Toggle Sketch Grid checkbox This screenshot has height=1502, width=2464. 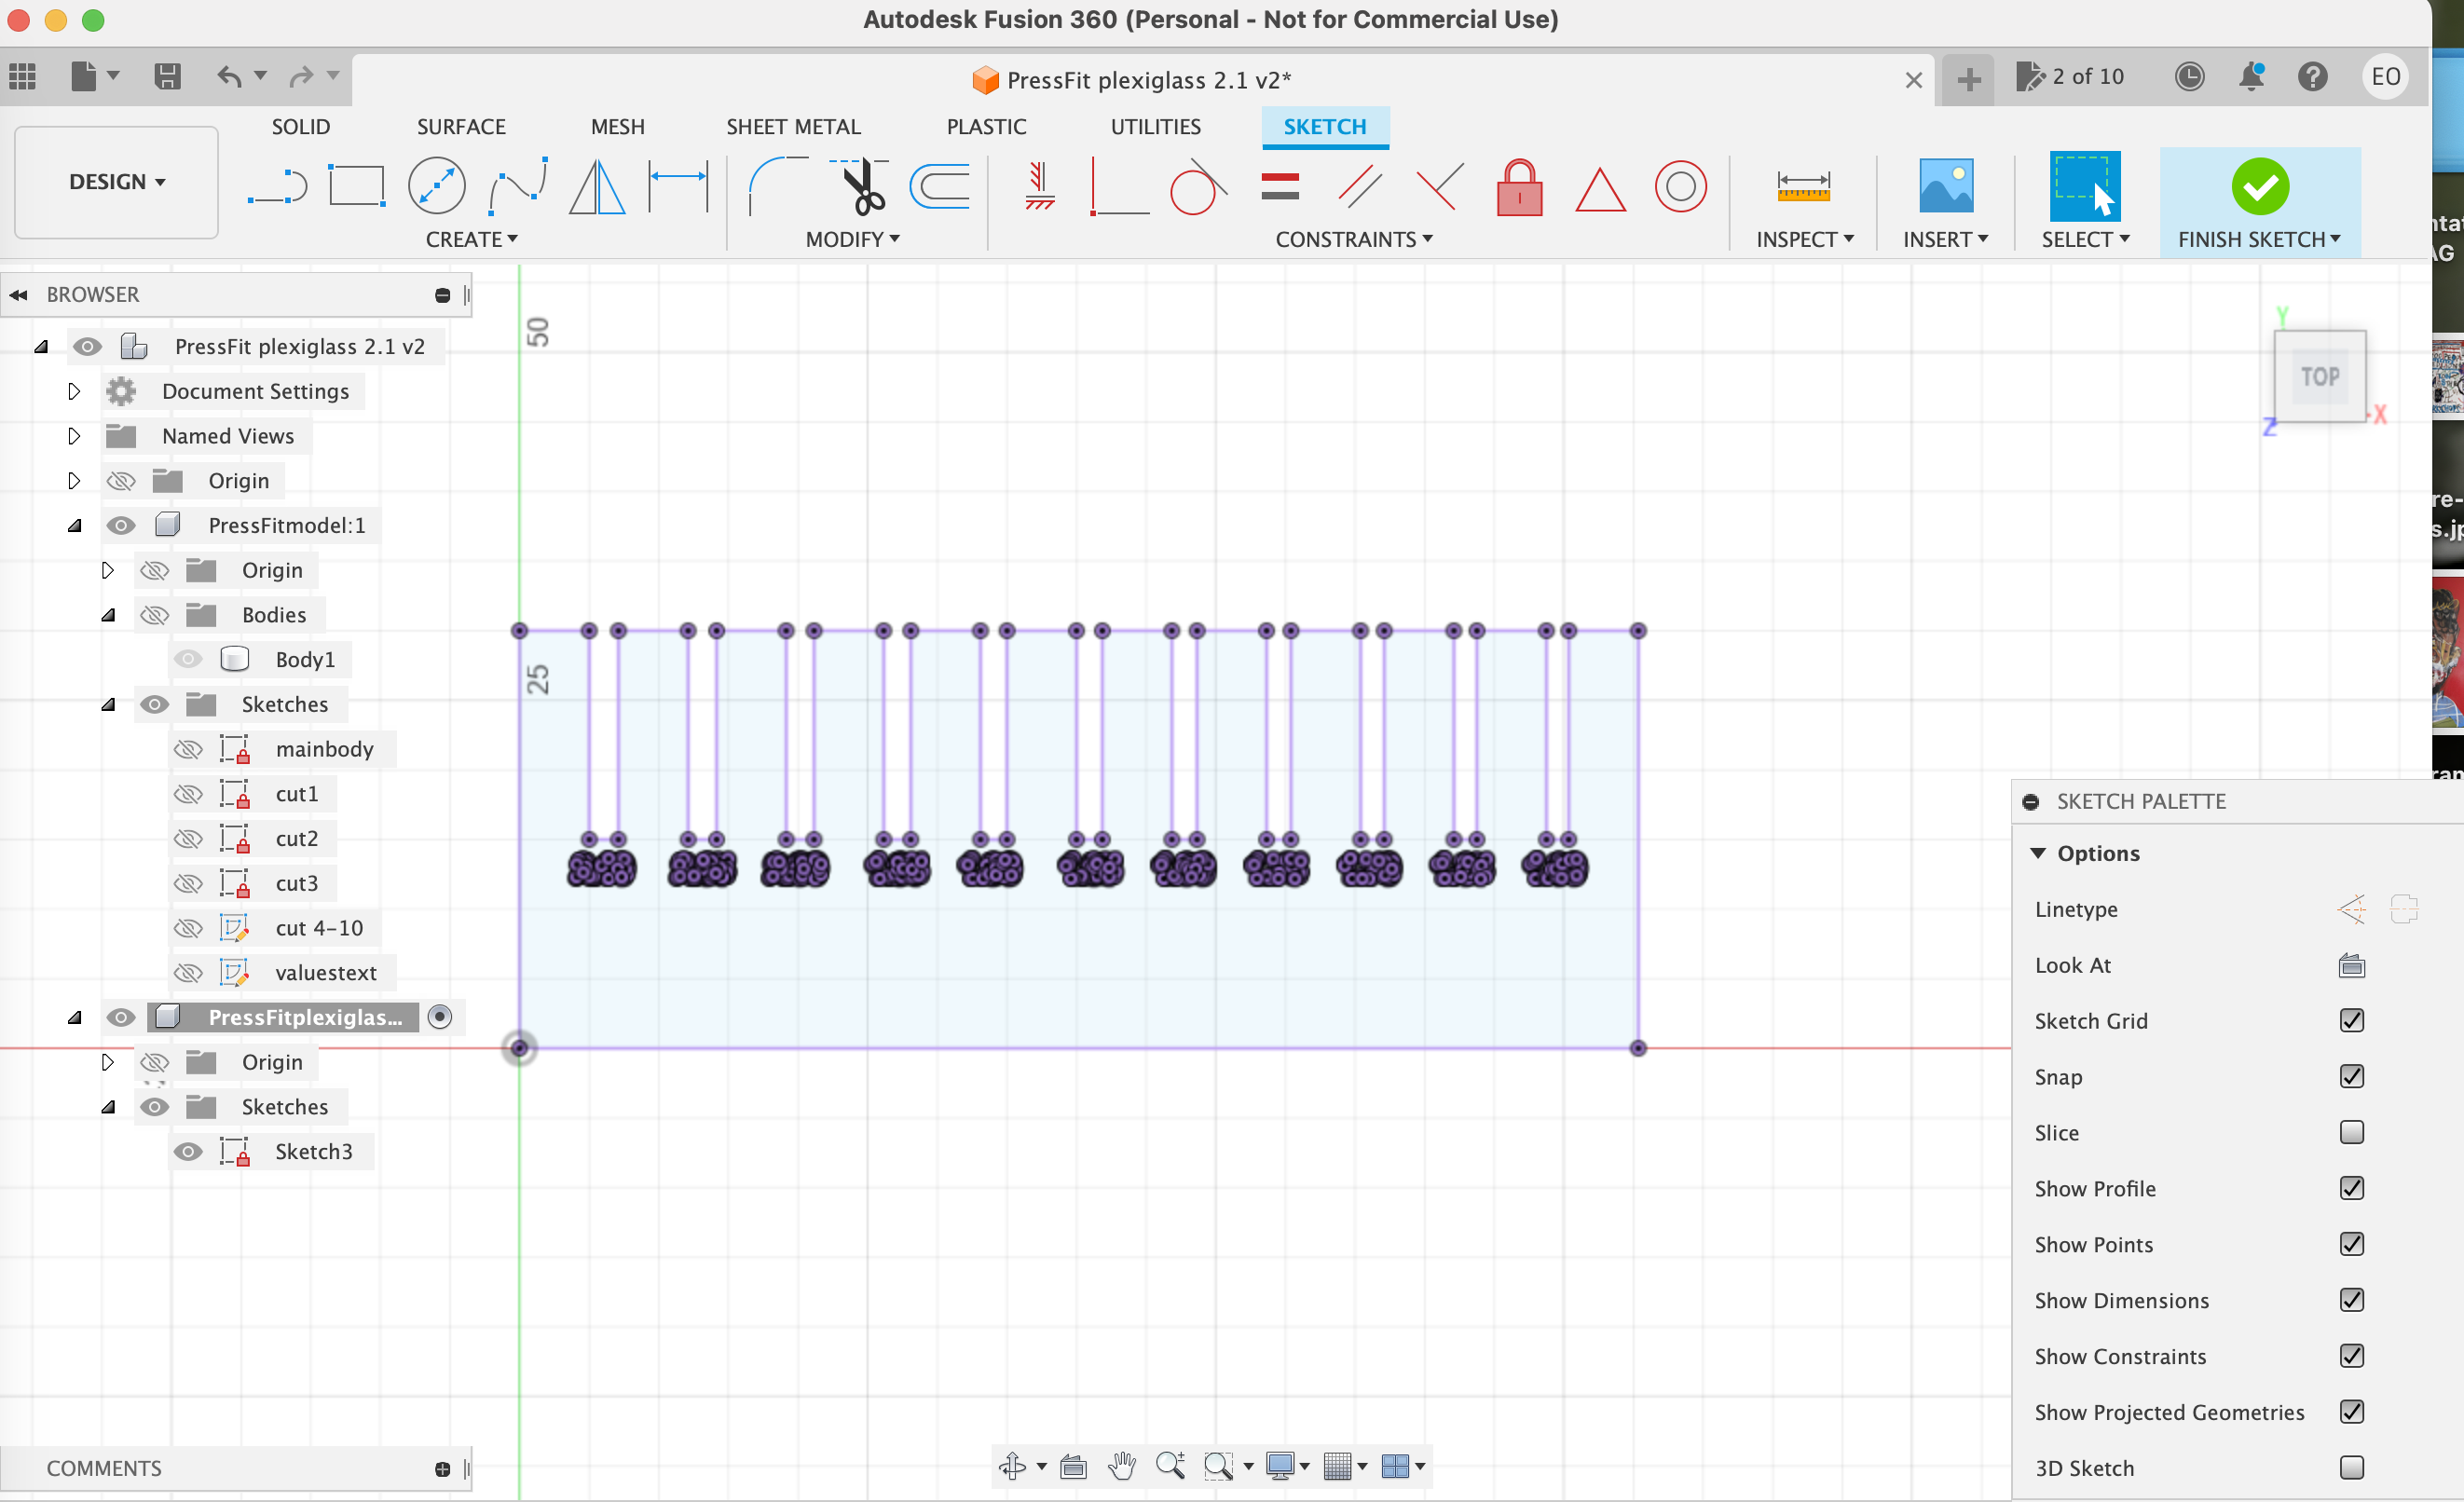2353,1020
